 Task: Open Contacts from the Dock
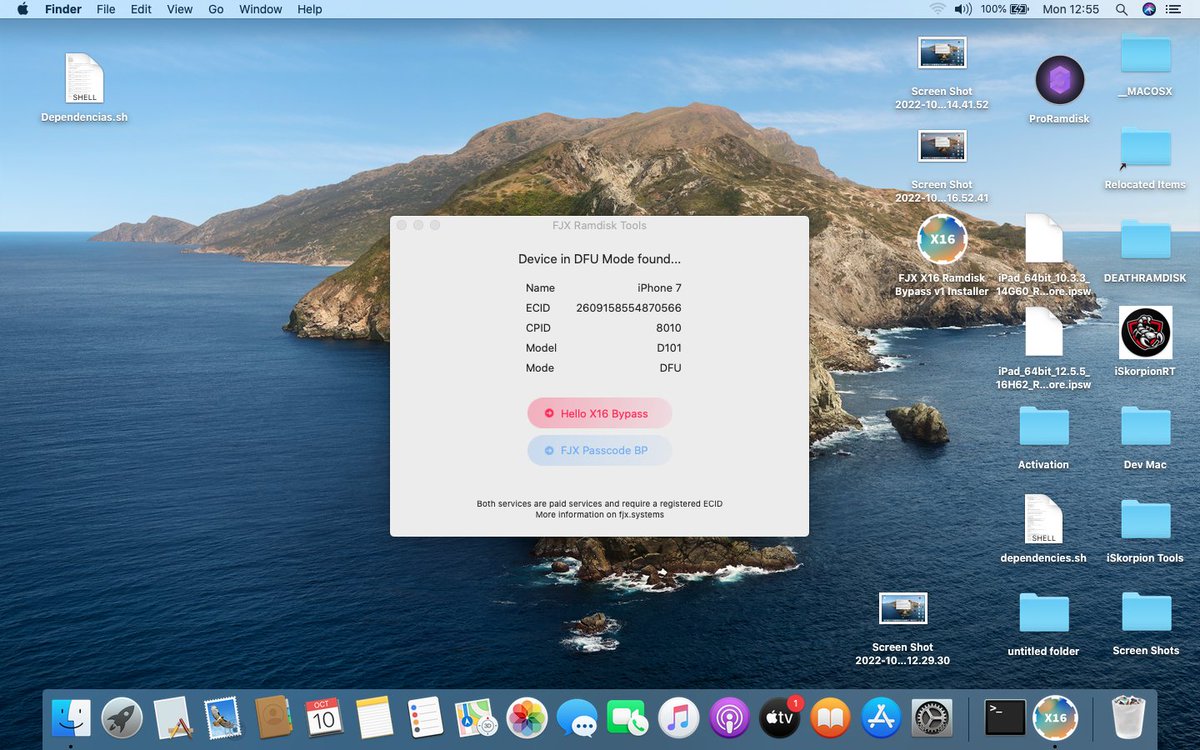pos(272,717)
